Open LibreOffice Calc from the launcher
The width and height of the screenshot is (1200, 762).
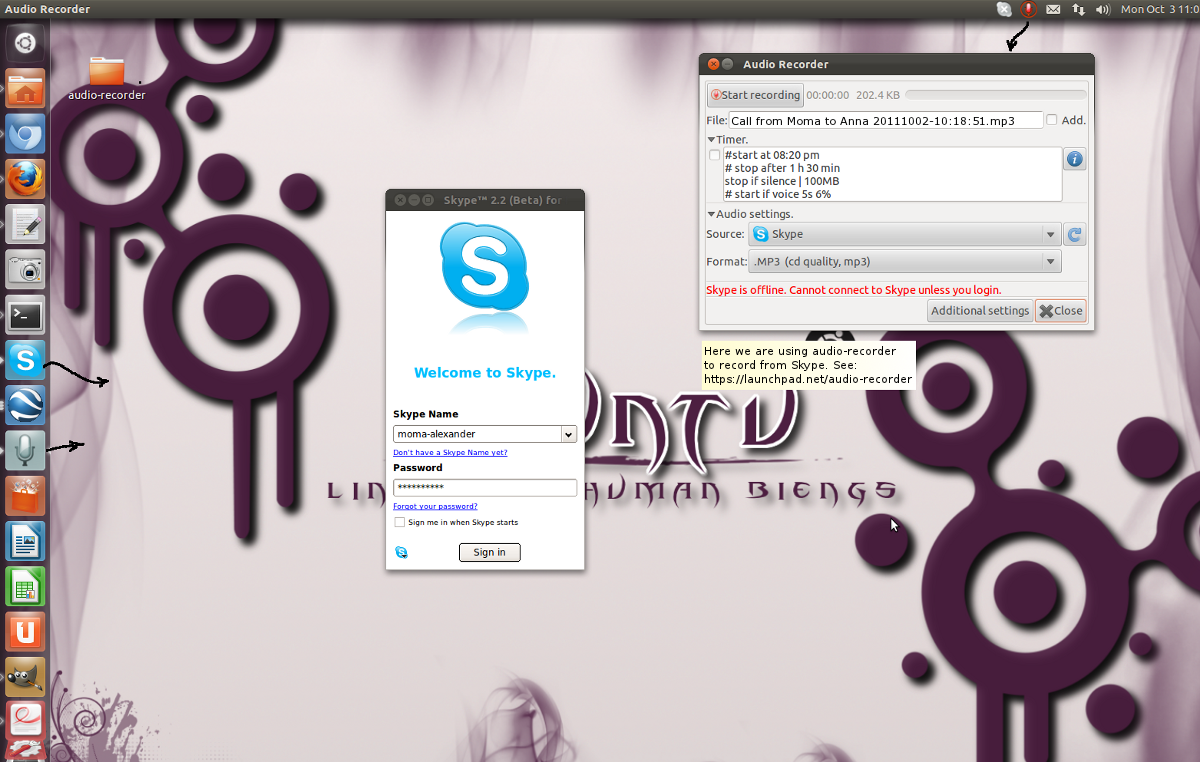point(25,586)
